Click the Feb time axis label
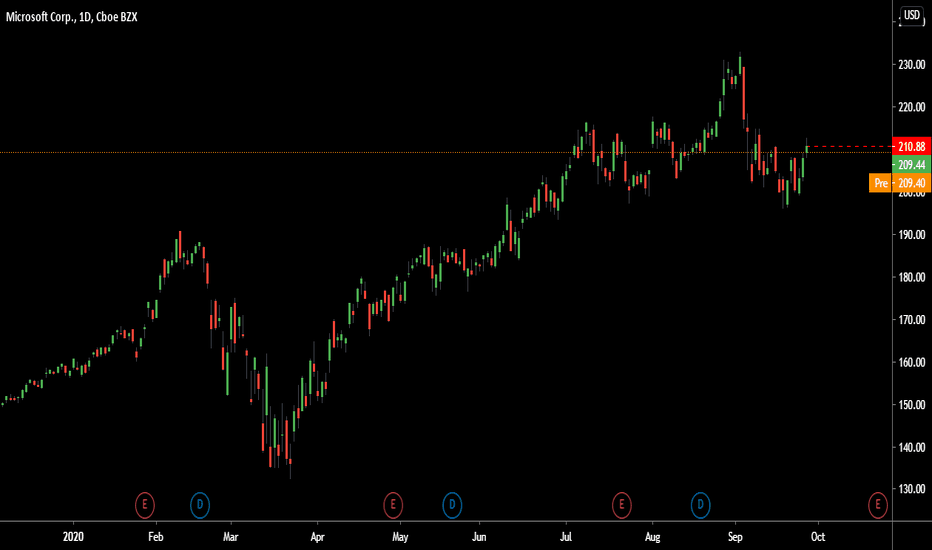The width and height of the screenshot is (932, 550). (x=155, y=537)
